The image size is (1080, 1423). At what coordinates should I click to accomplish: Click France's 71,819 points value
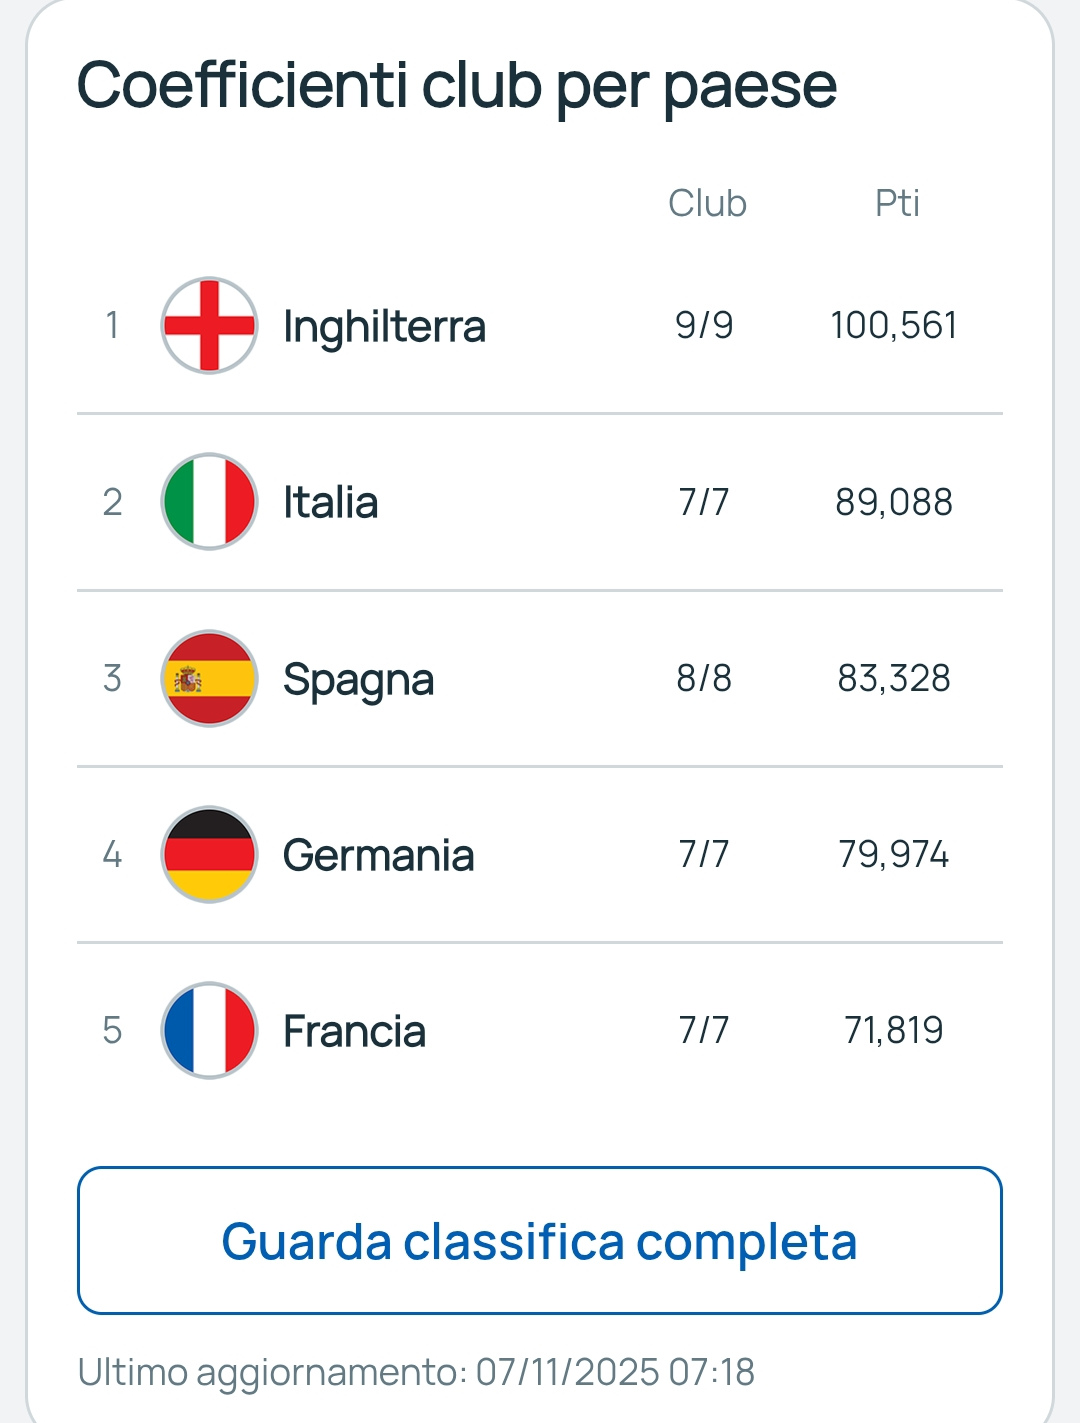click(x=893, y=1030)
